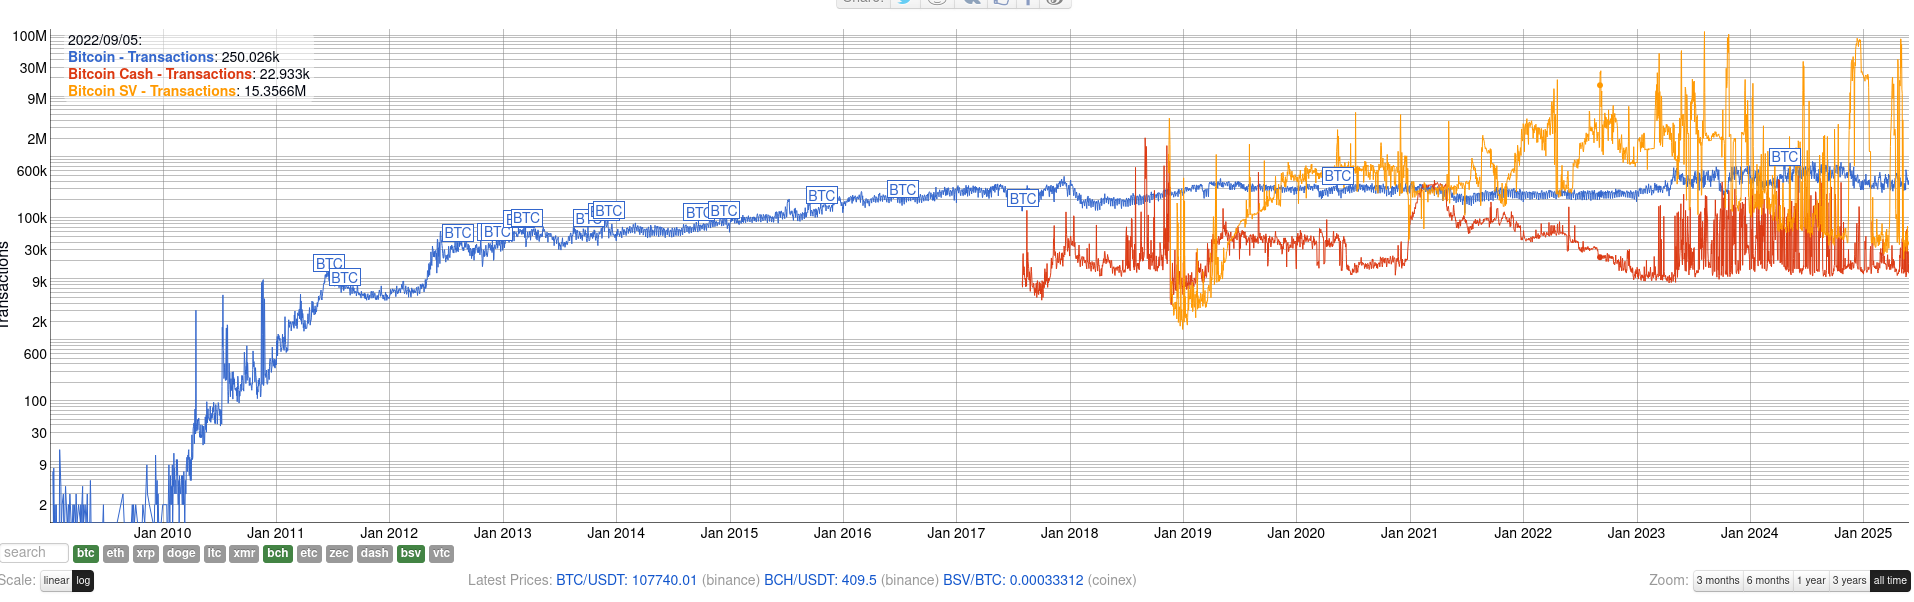Zoom chart to 3 months
Screen dimensions: 1914x602
[1718, 581]
